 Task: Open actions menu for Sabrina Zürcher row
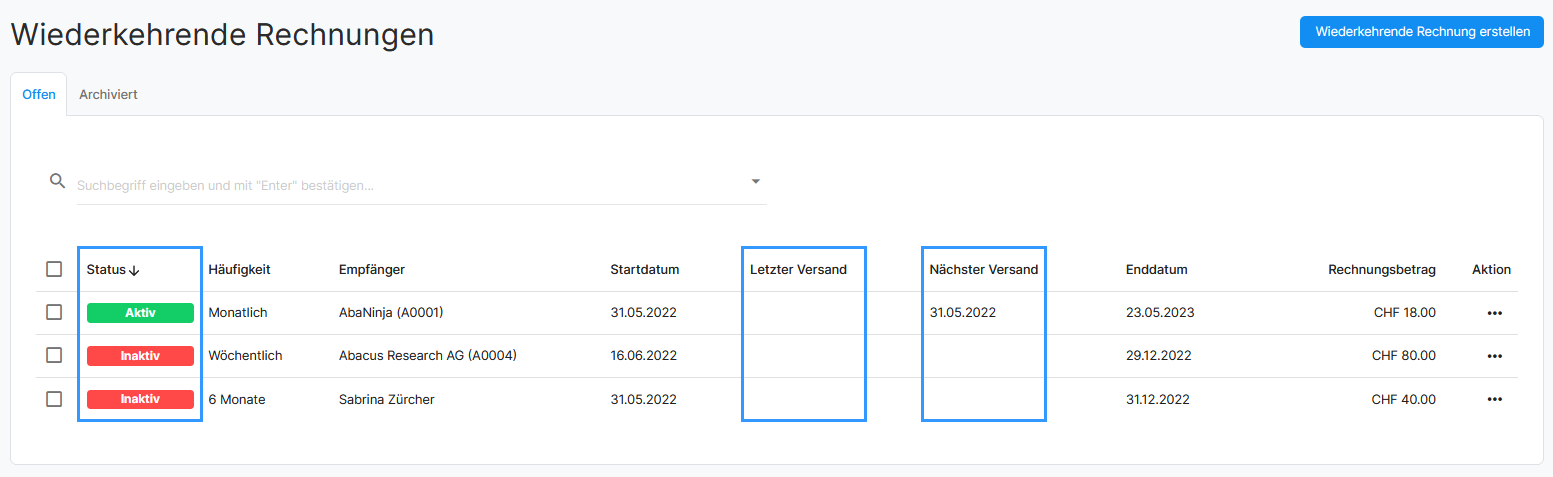(x=1494, y=400)
